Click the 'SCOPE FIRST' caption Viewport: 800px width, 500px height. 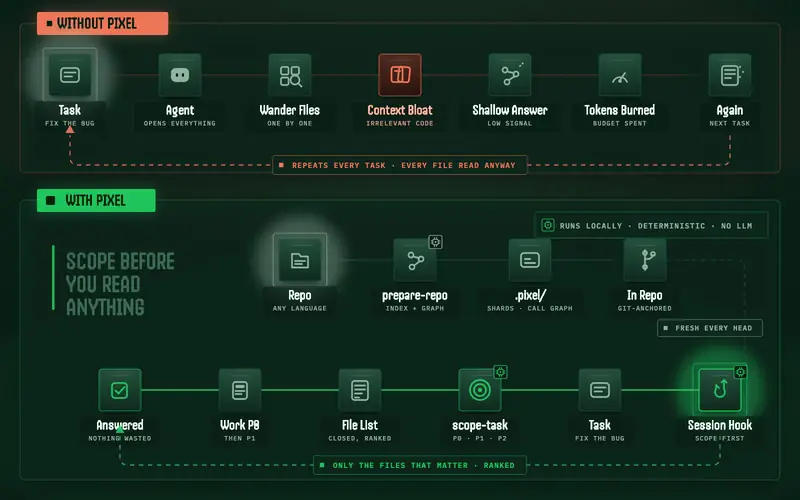720,438
